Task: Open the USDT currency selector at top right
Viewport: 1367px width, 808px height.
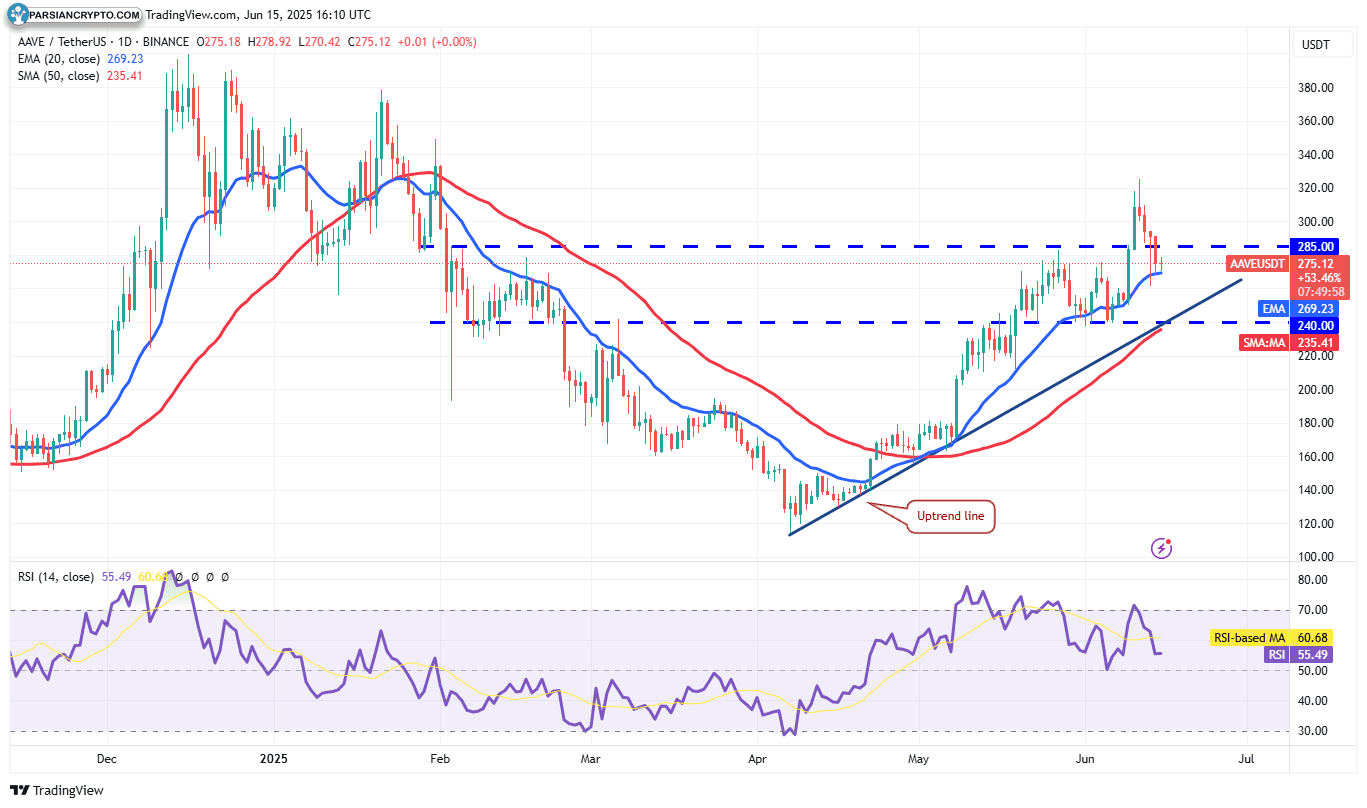Action: pos(1322,44)
